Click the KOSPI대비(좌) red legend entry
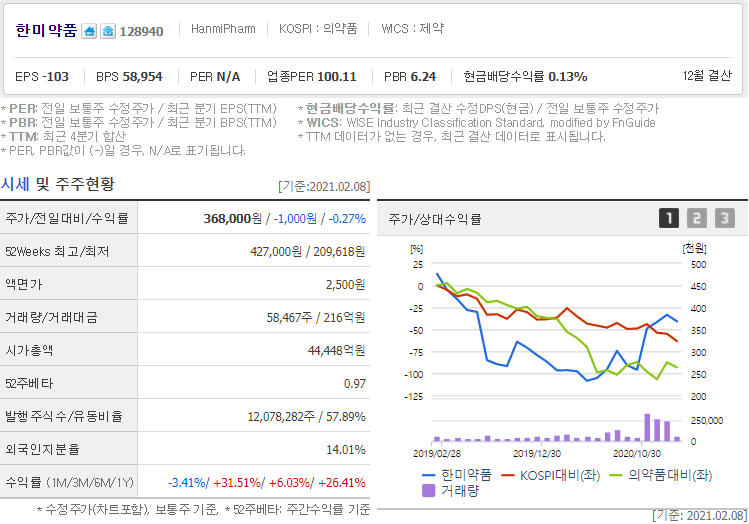749x524 pixels. 551,475
